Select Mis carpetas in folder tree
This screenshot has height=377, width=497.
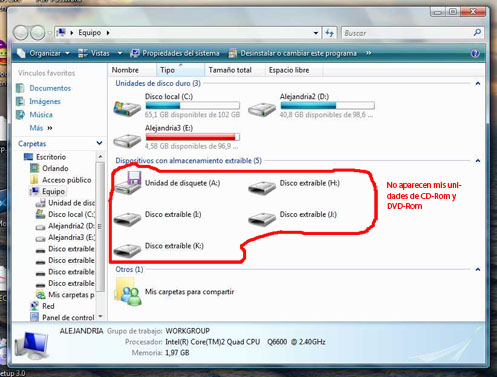[x=71, y=295]
